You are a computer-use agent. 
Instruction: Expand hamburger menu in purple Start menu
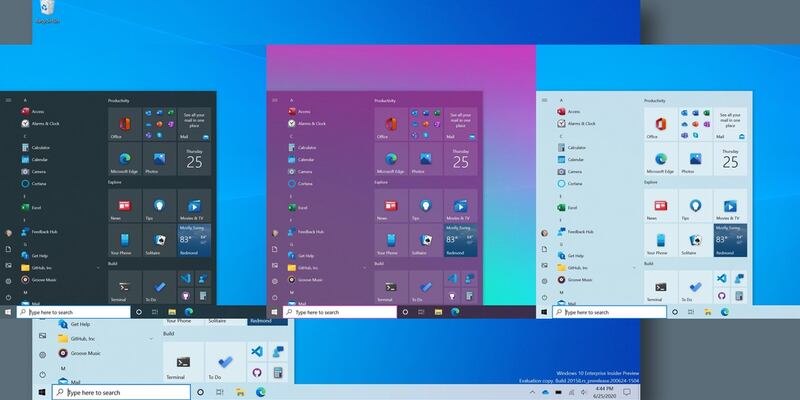point(275,101)
